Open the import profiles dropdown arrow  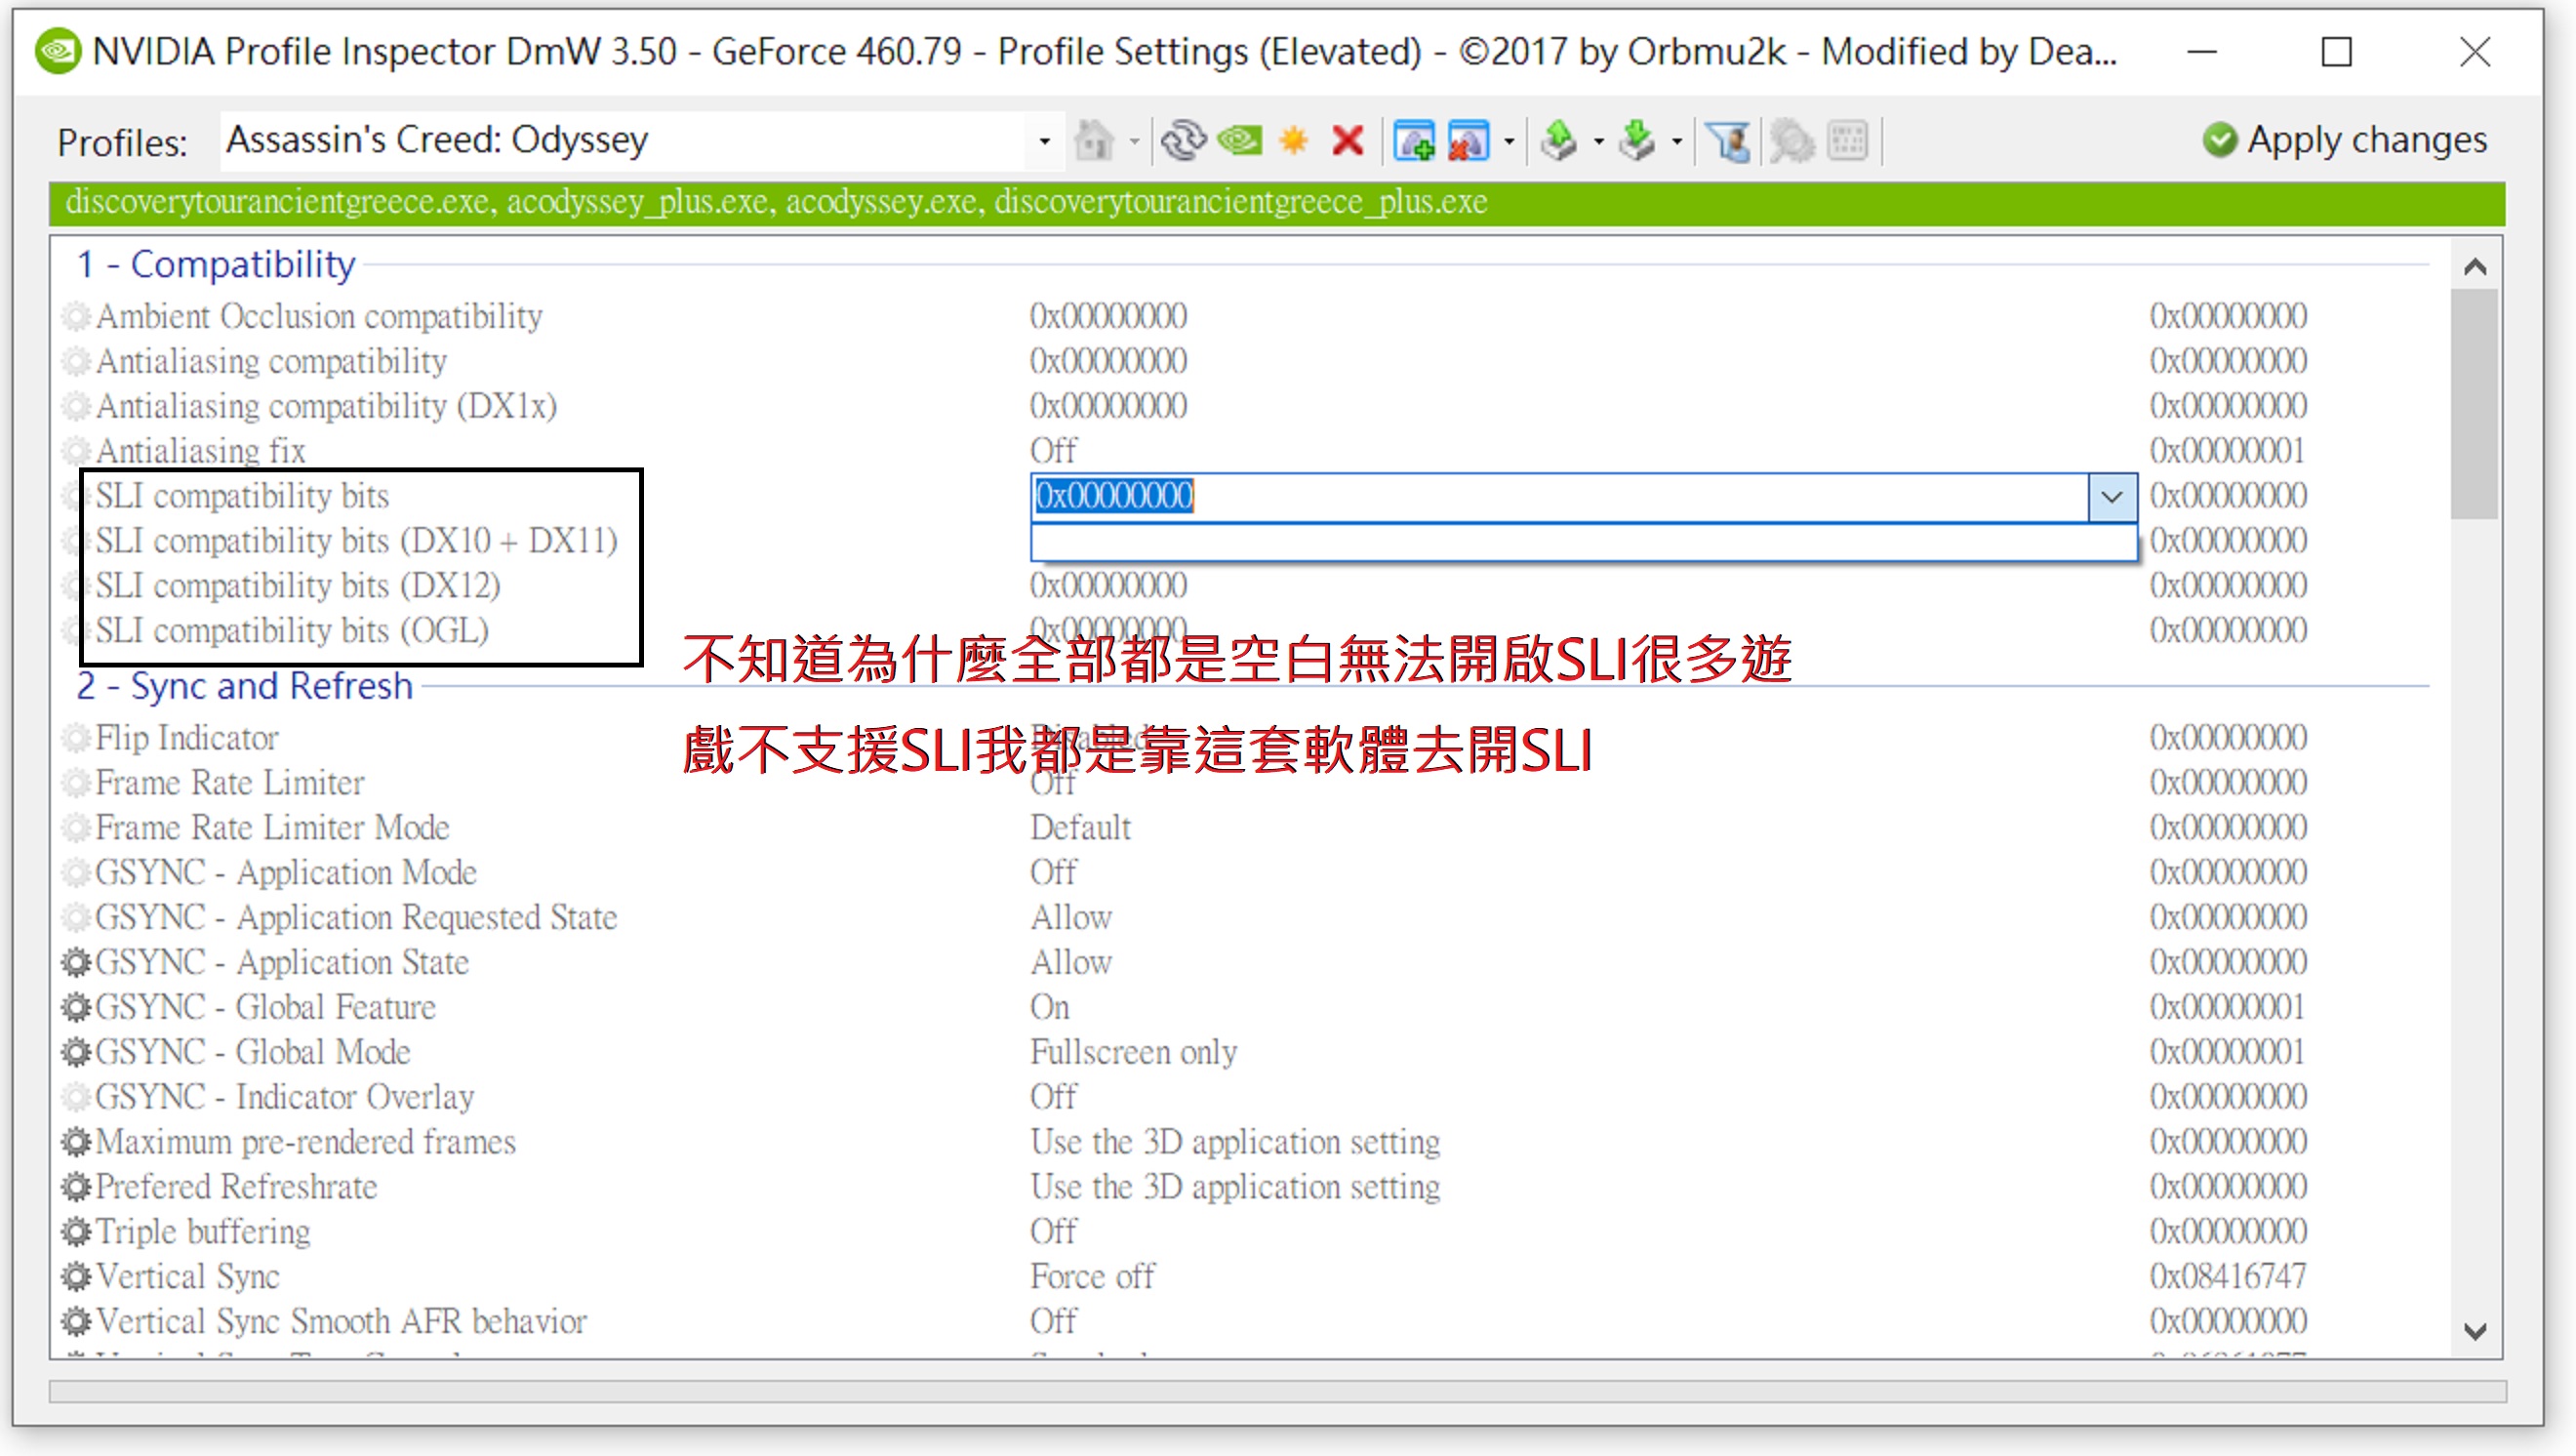[x=1677, y=141]
